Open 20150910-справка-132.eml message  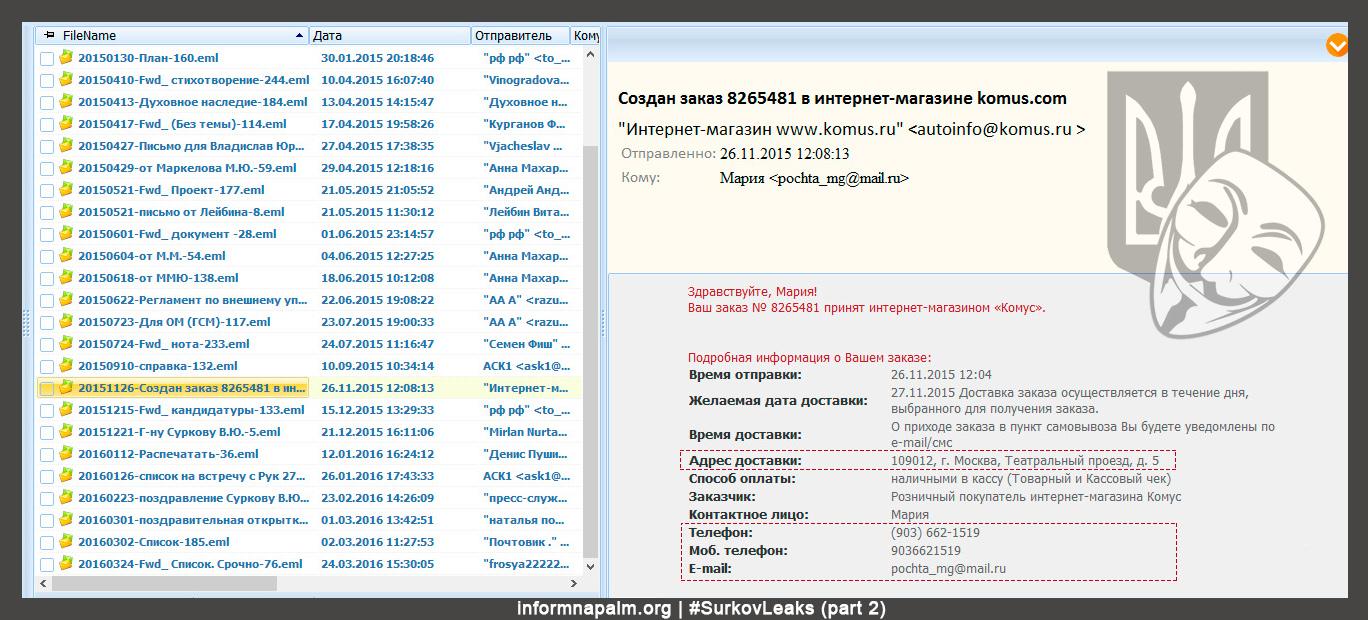pyautogui.click(x=158, y=366)
